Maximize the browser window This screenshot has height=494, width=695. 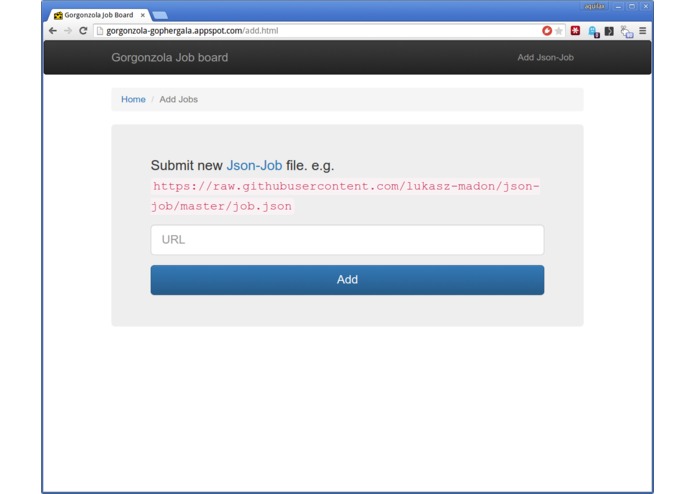click(x=632, y=7)
